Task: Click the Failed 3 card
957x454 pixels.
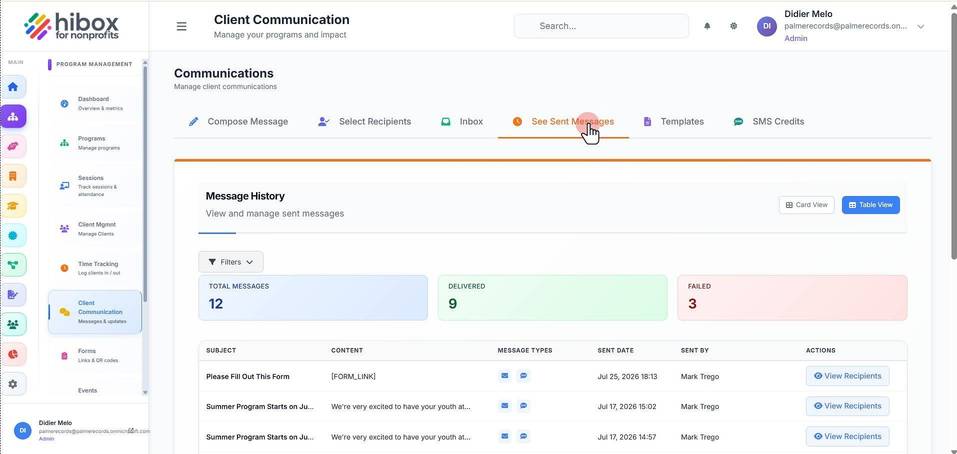Action: point(792,298)
